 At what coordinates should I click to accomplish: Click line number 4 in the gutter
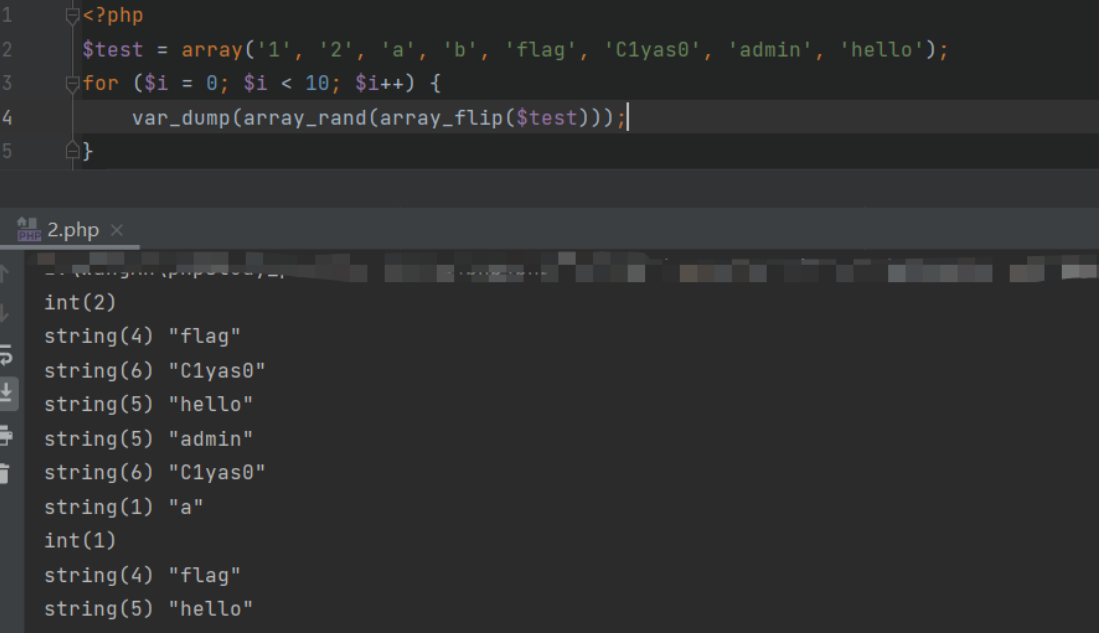7,118
